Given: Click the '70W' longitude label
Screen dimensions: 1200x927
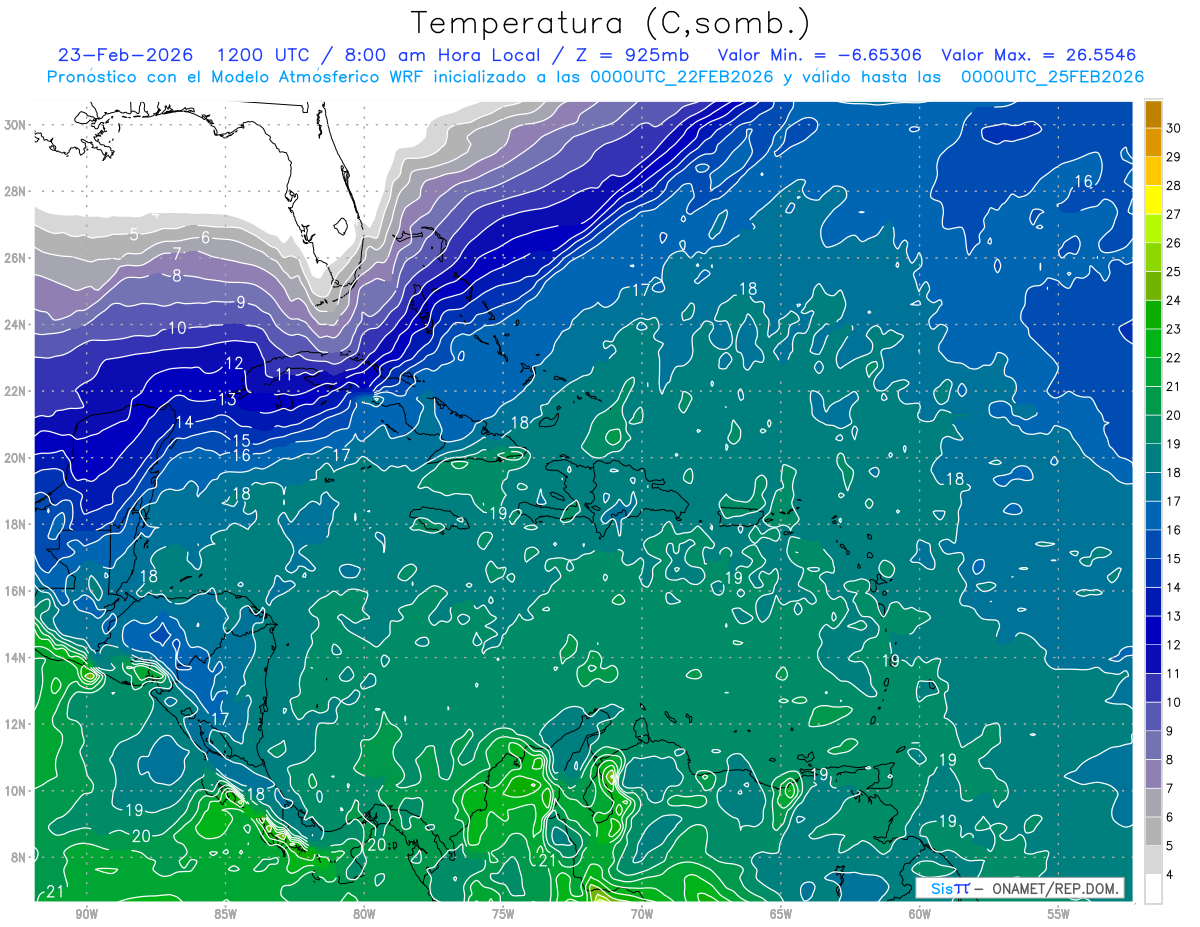Looking at the screenshot, I should click(642, 914).
